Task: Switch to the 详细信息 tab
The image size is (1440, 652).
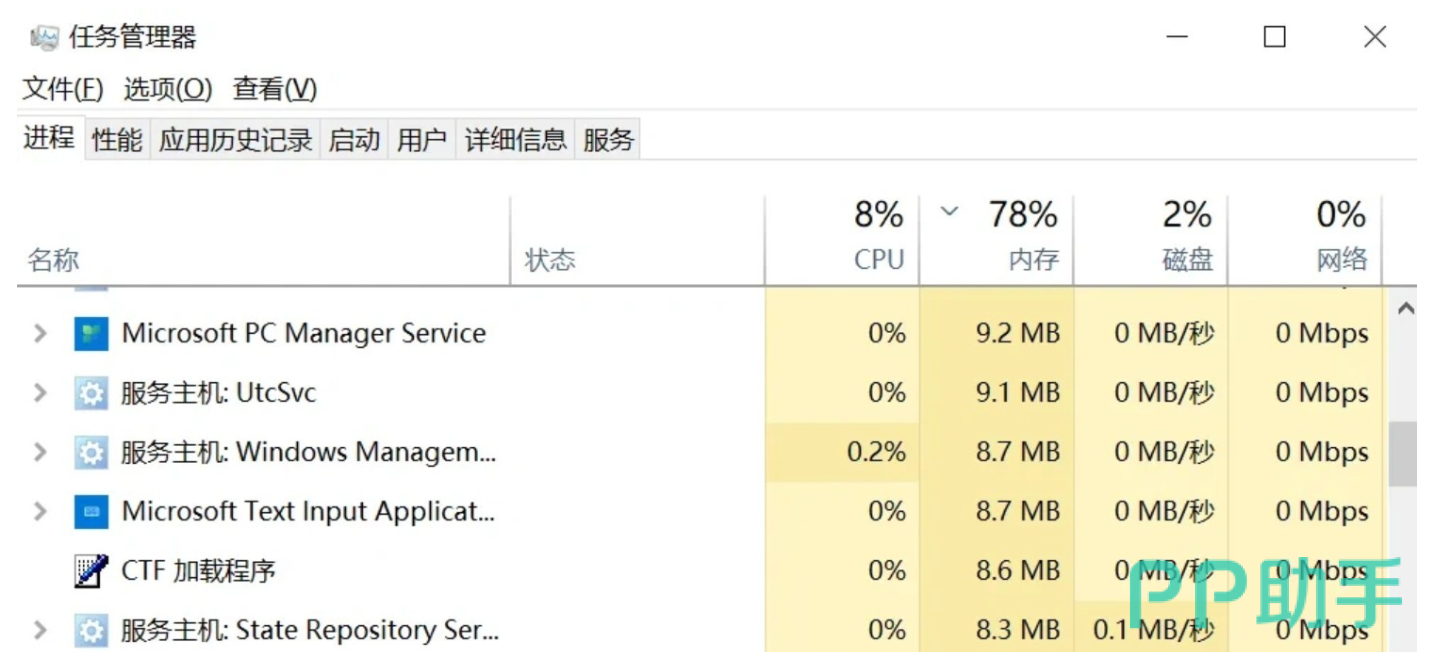Action: (x=516, y=140)
